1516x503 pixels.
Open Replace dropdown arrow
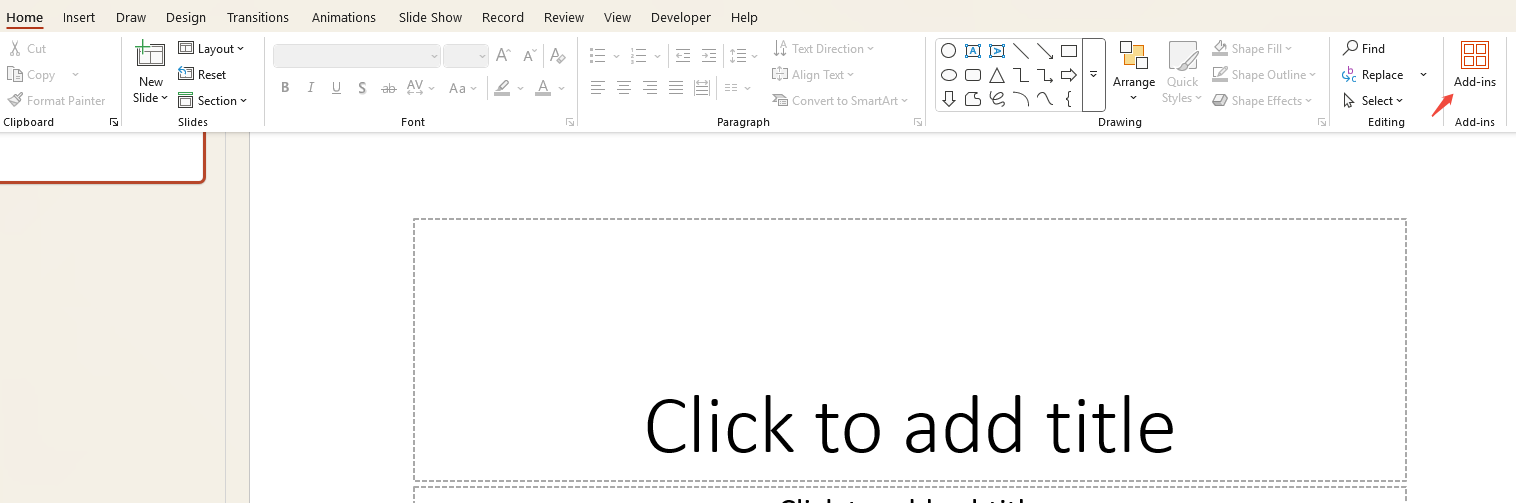1423,75
